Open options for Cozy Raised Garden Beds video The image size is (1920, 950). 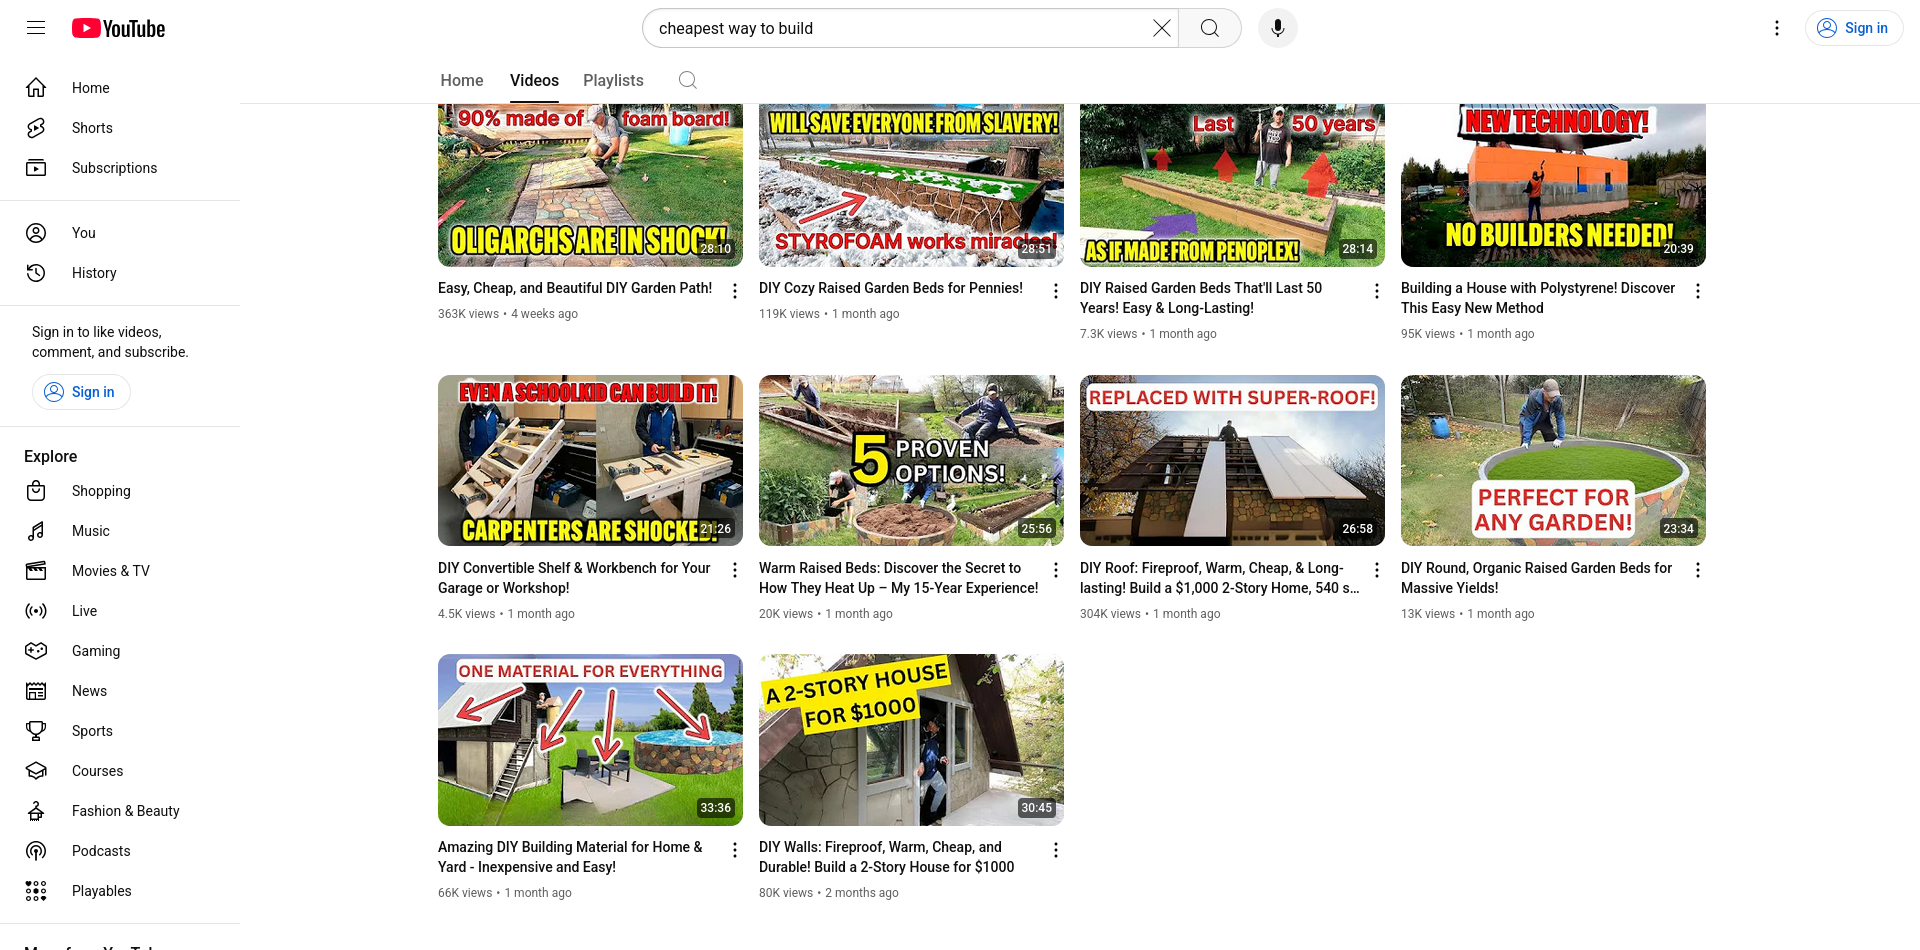[x=1056, y=291]
